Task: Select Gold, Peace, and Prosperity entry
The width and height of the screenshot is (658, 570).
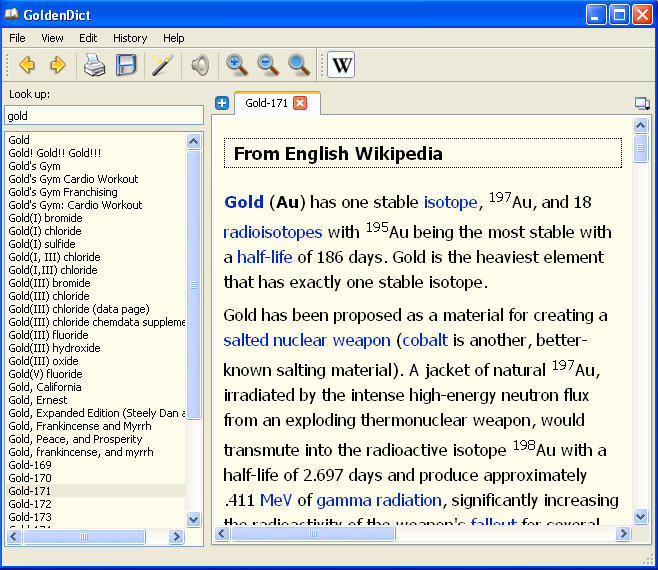Action: click(x=96, y=439)
